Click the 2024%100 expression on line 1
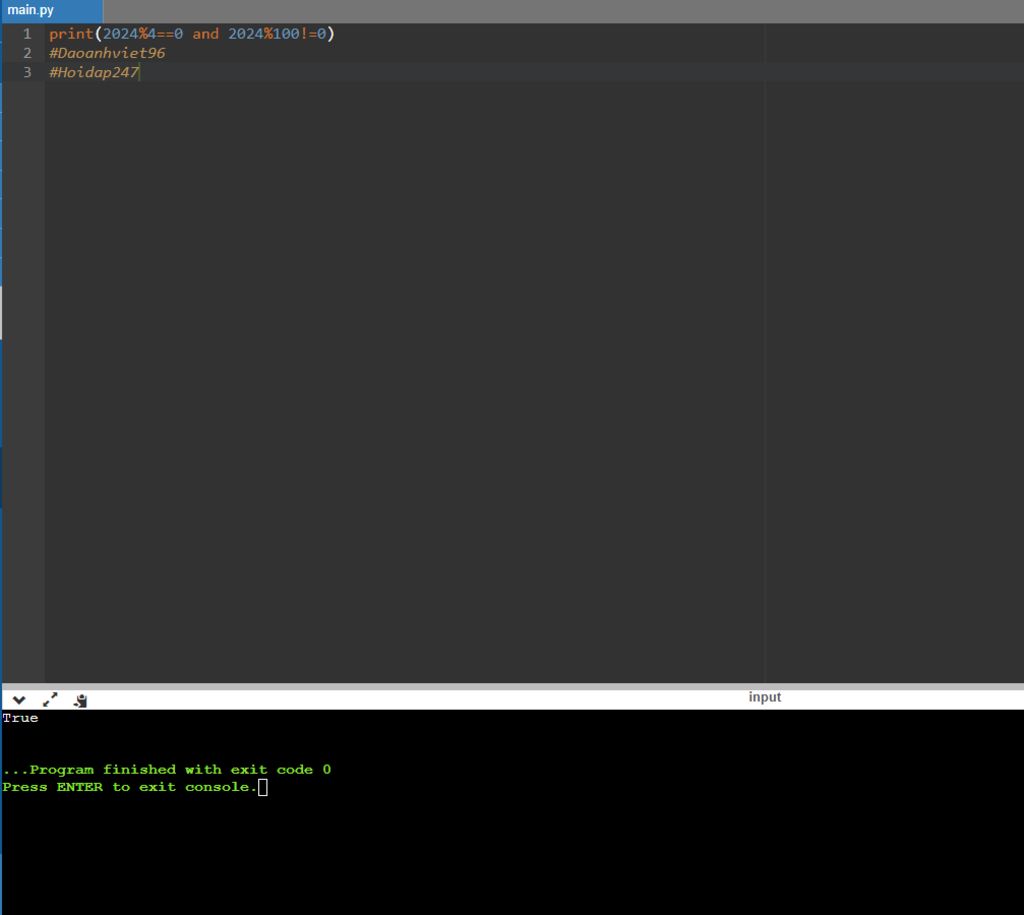The height and width of the screenshot is (915, 1024). 263,34
